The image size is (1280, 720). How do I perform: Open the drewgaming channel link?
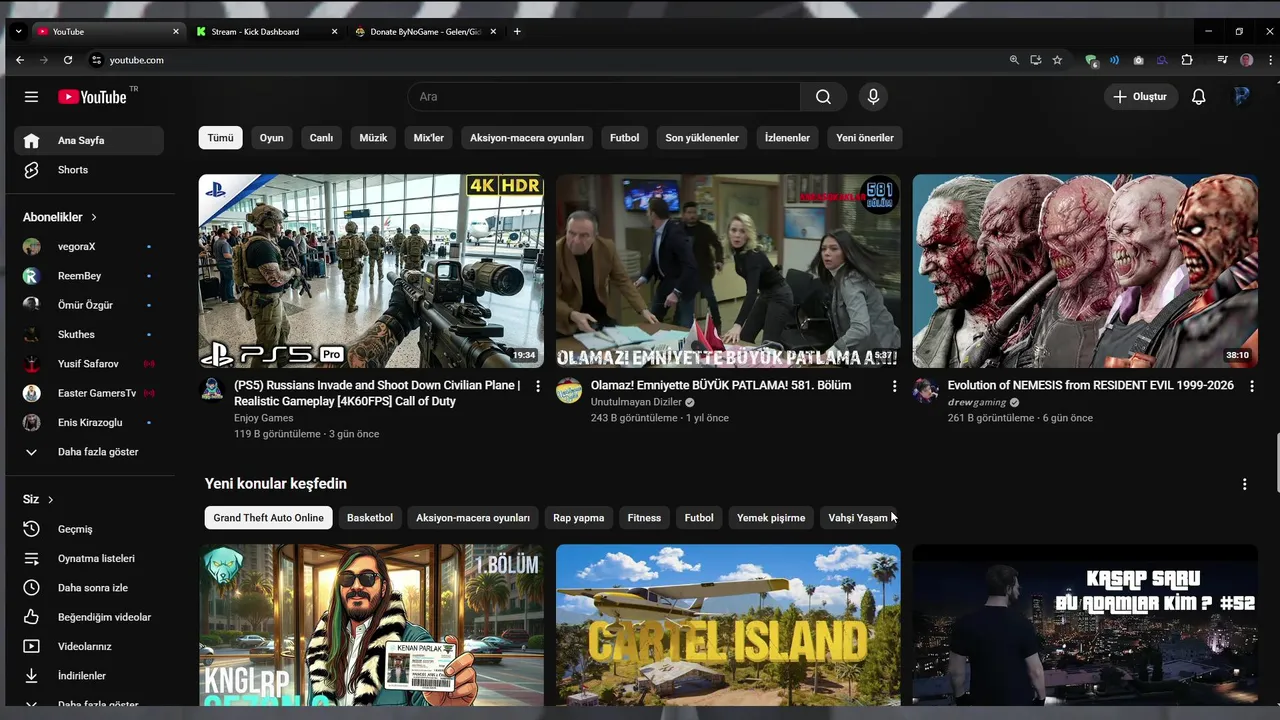(977, 402)
